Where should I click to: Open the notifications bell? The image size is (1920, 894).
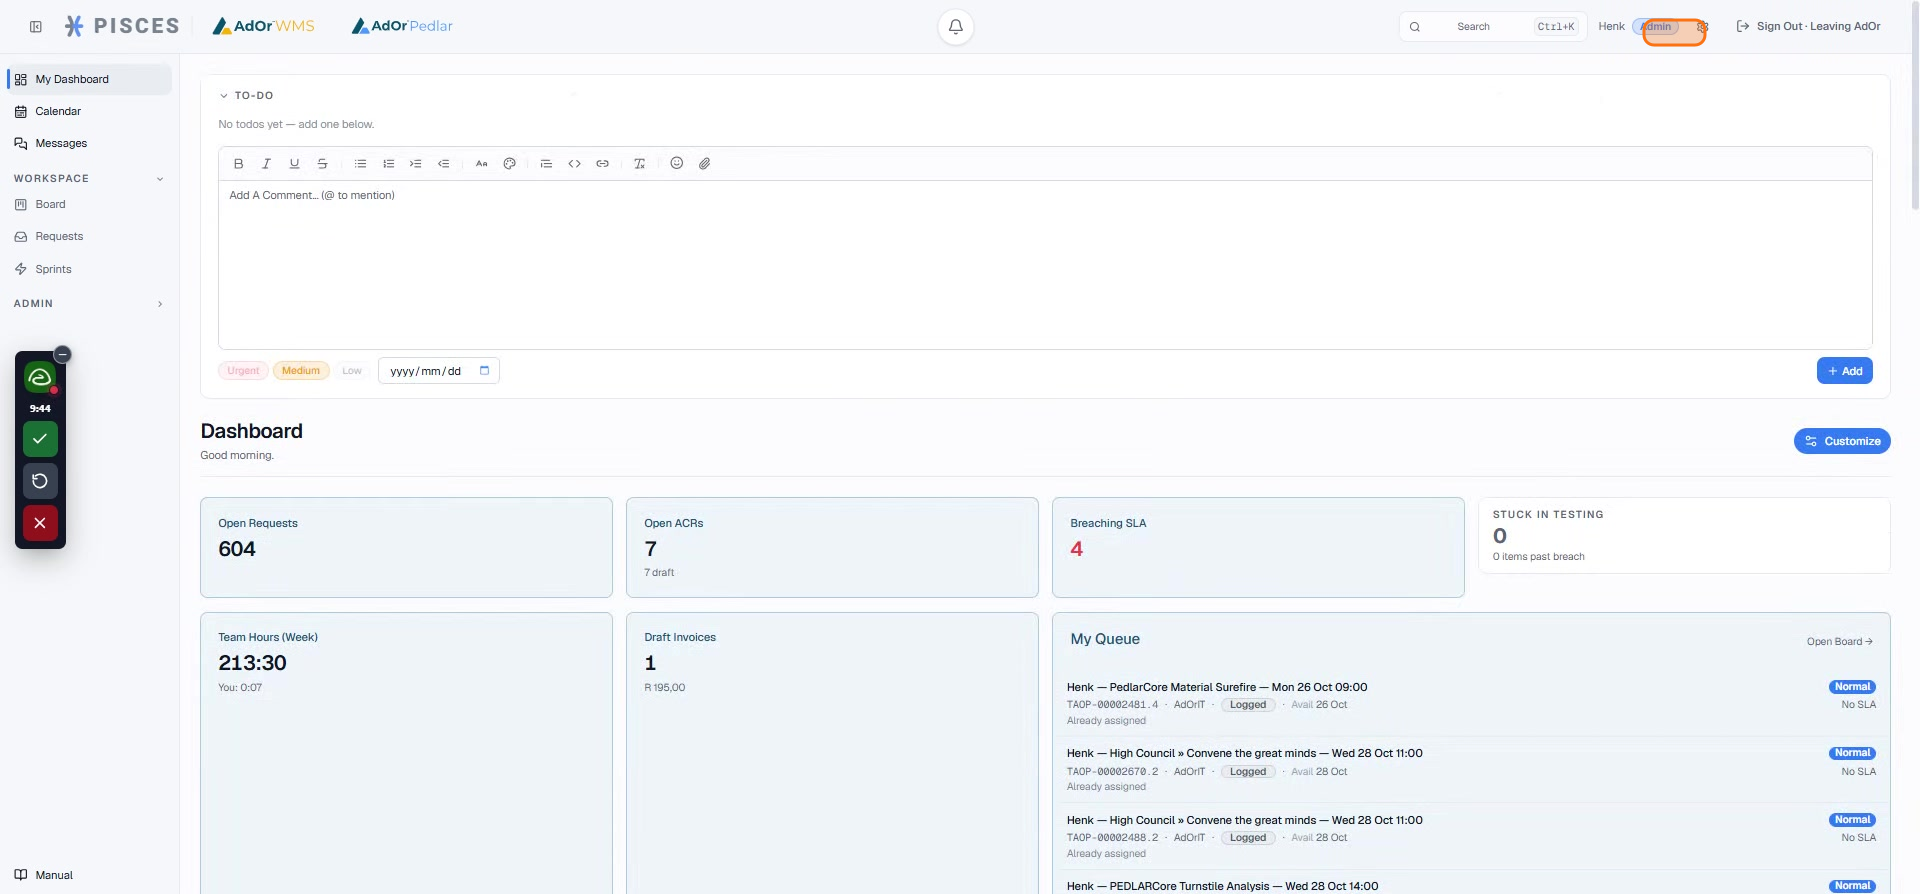pos(956,27)
